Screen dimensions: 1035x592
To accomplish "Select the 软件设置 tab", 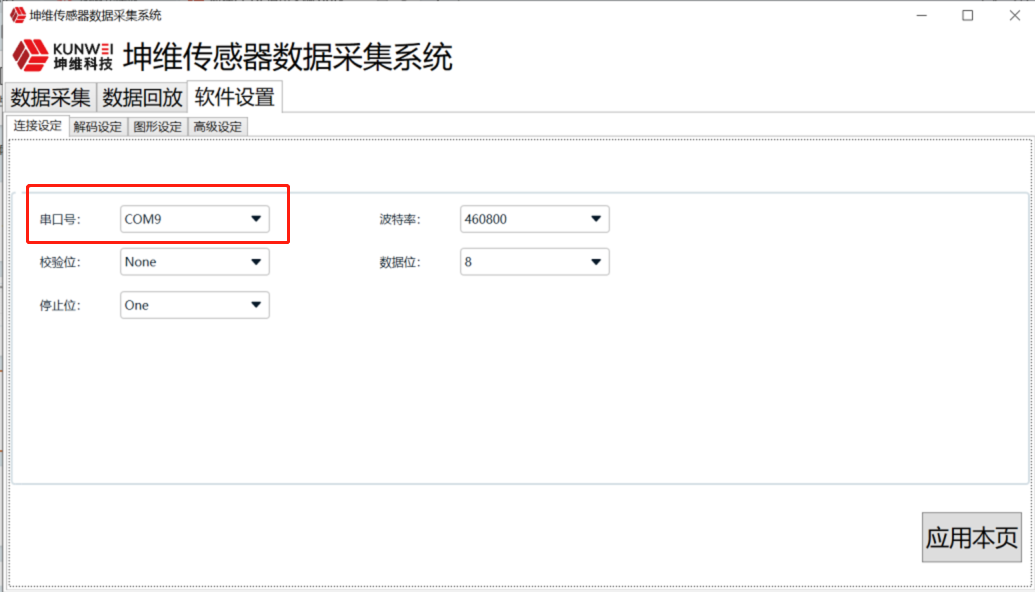I will coord(234,97).
